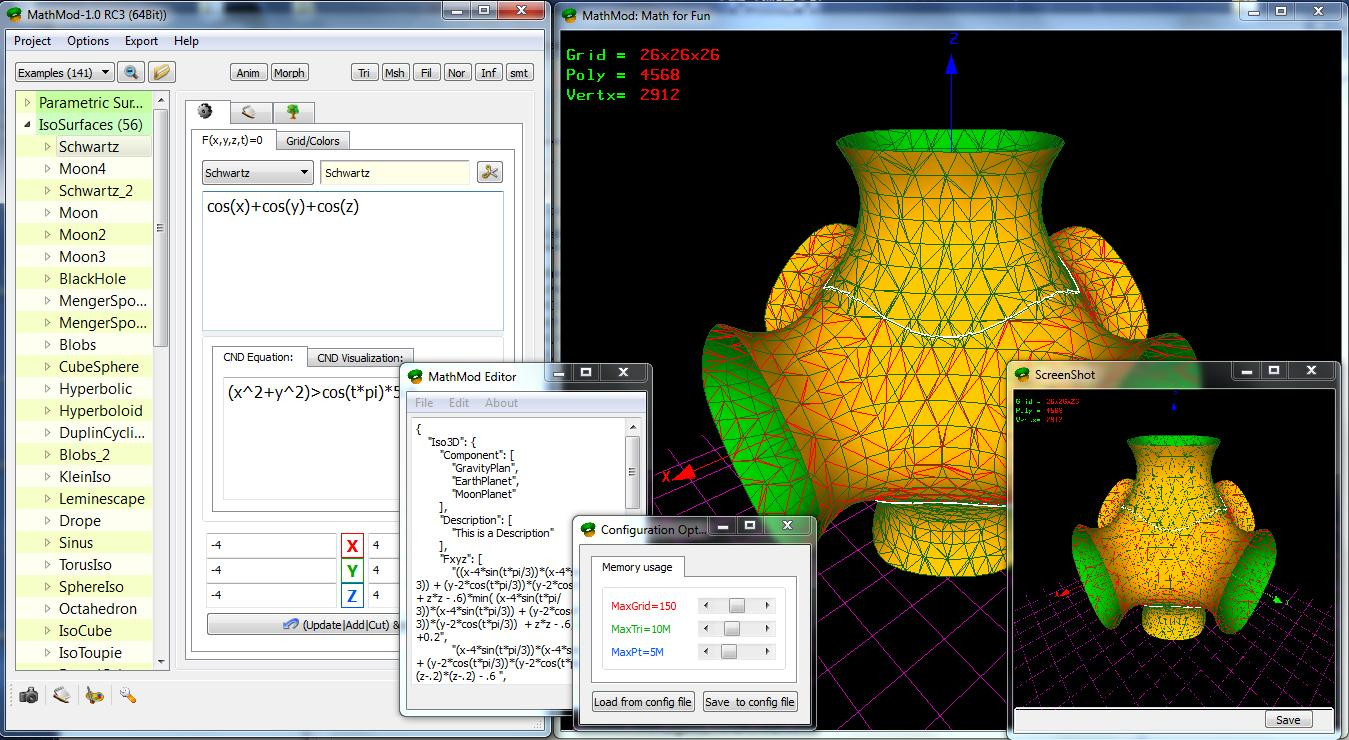Click the camera screenshot icon in bottom toolbar

click(x=30, y=695)
